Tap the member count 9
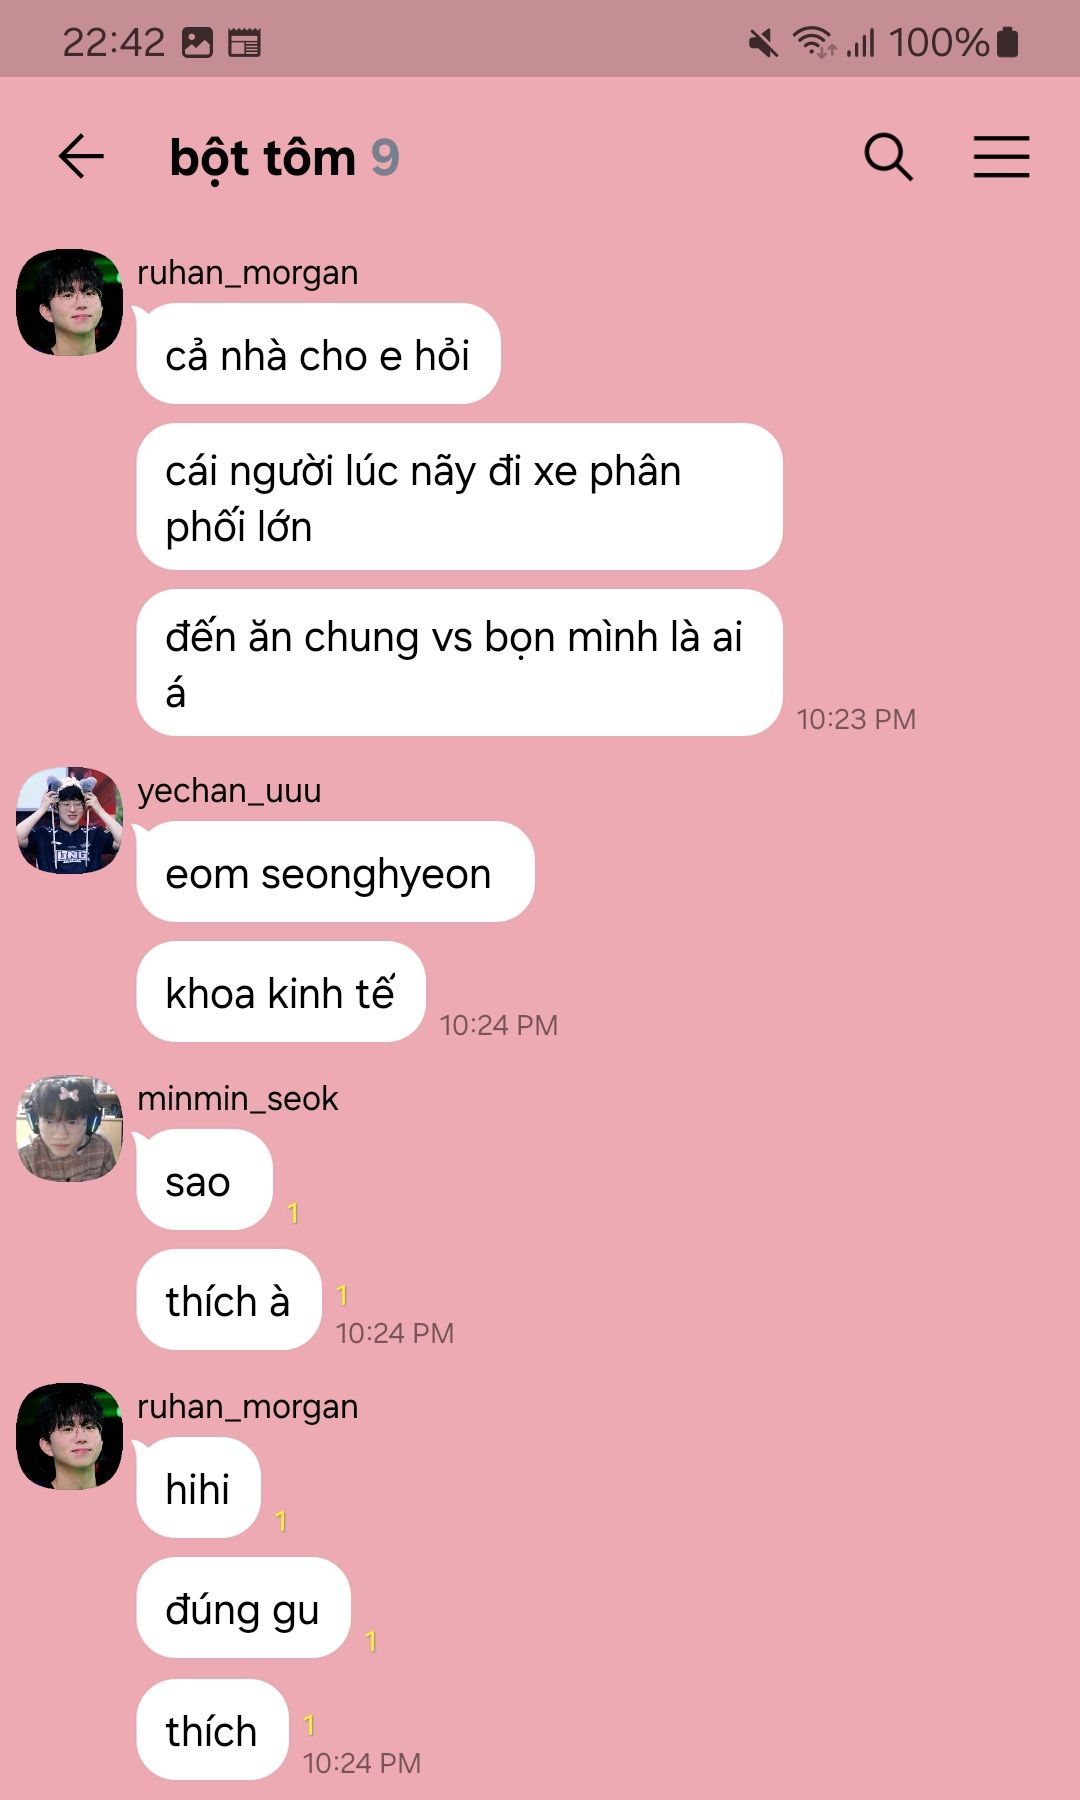Viewport: 1080px width, 1800px height. click(385, 158)
